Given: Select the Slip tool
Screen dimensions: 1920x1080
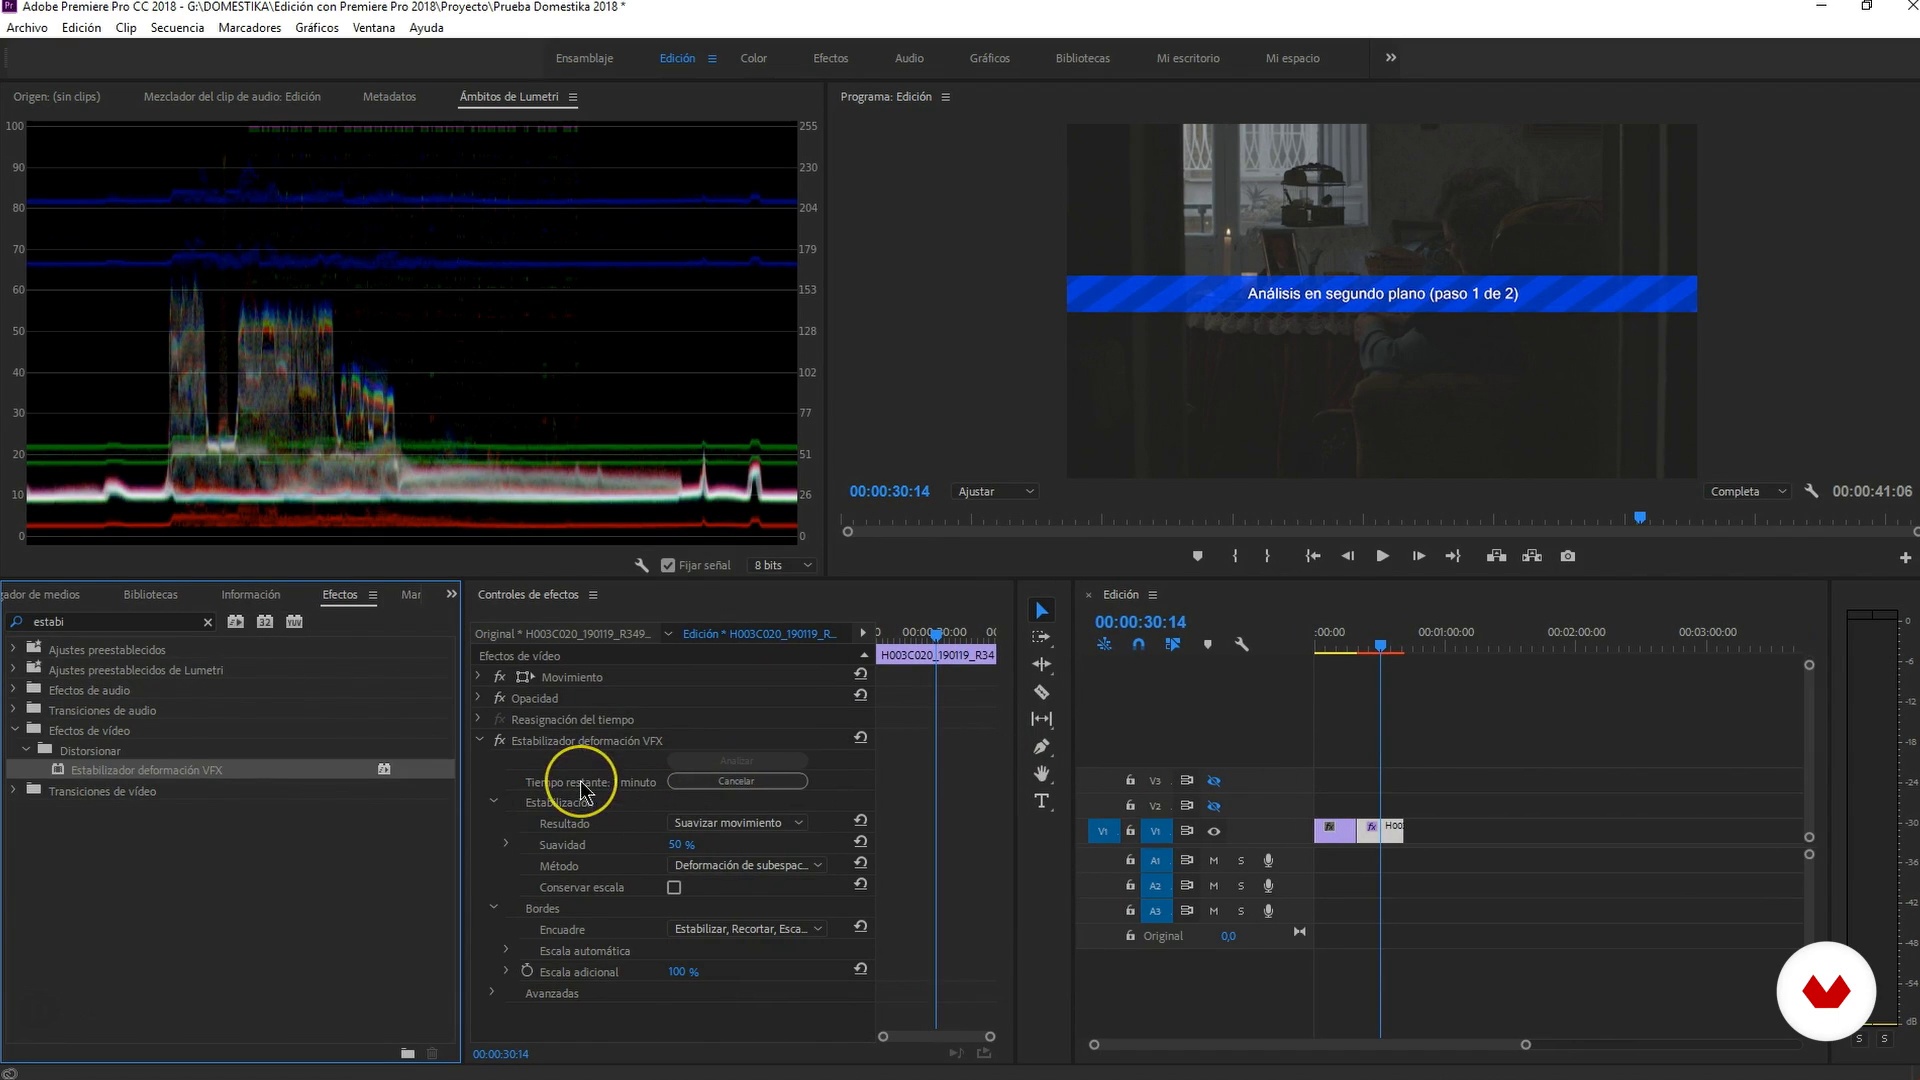Looking at the screenshot, I should coord(1041,719).
